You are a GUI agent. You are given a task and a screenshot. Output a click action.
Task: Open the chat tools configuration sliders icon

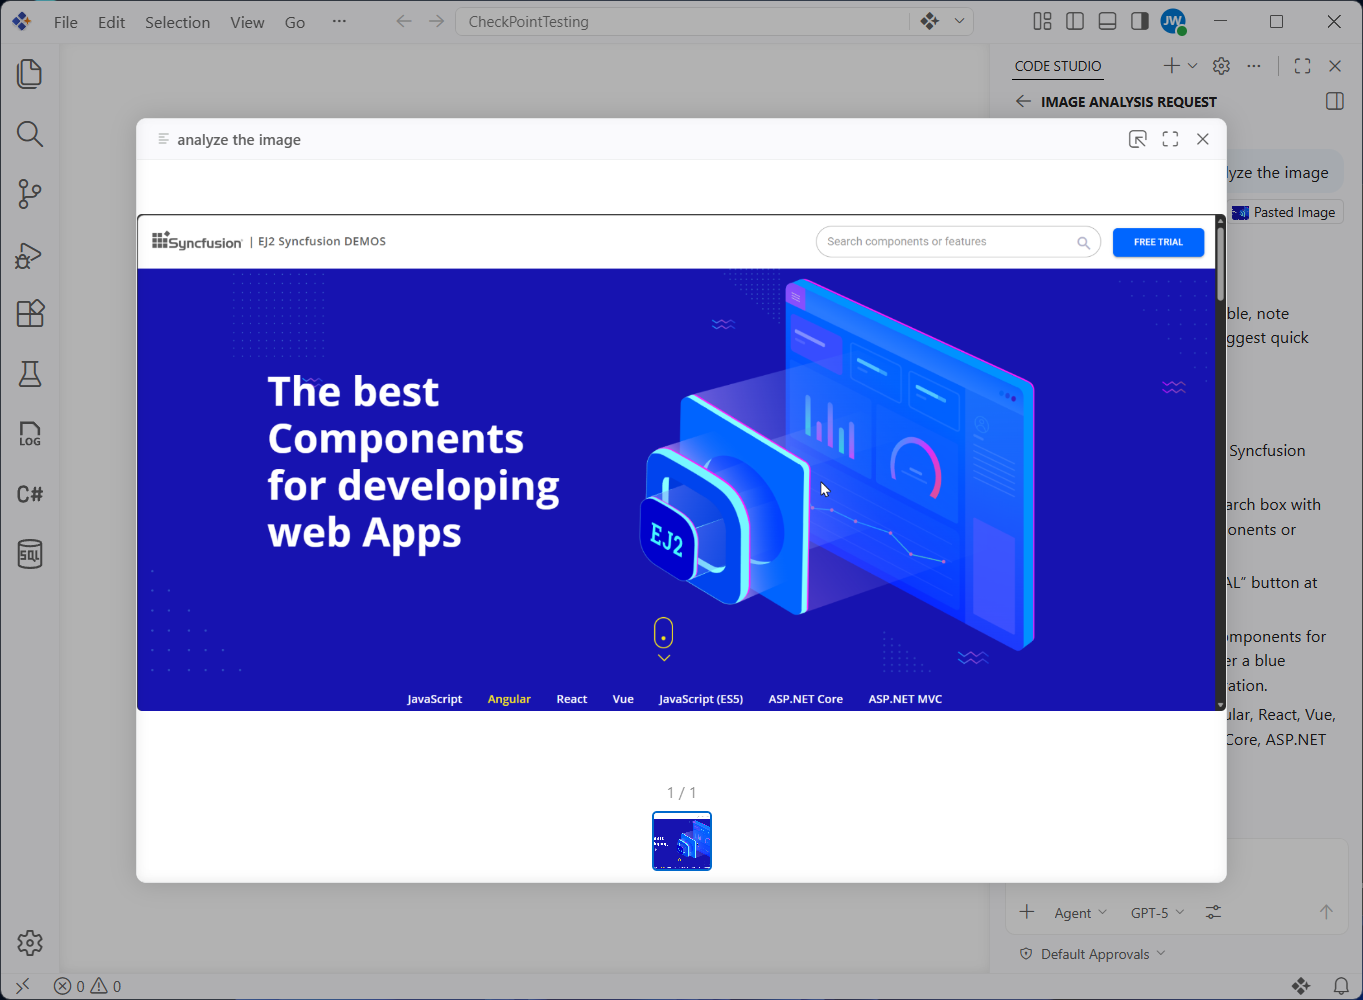click(1213, 912)
